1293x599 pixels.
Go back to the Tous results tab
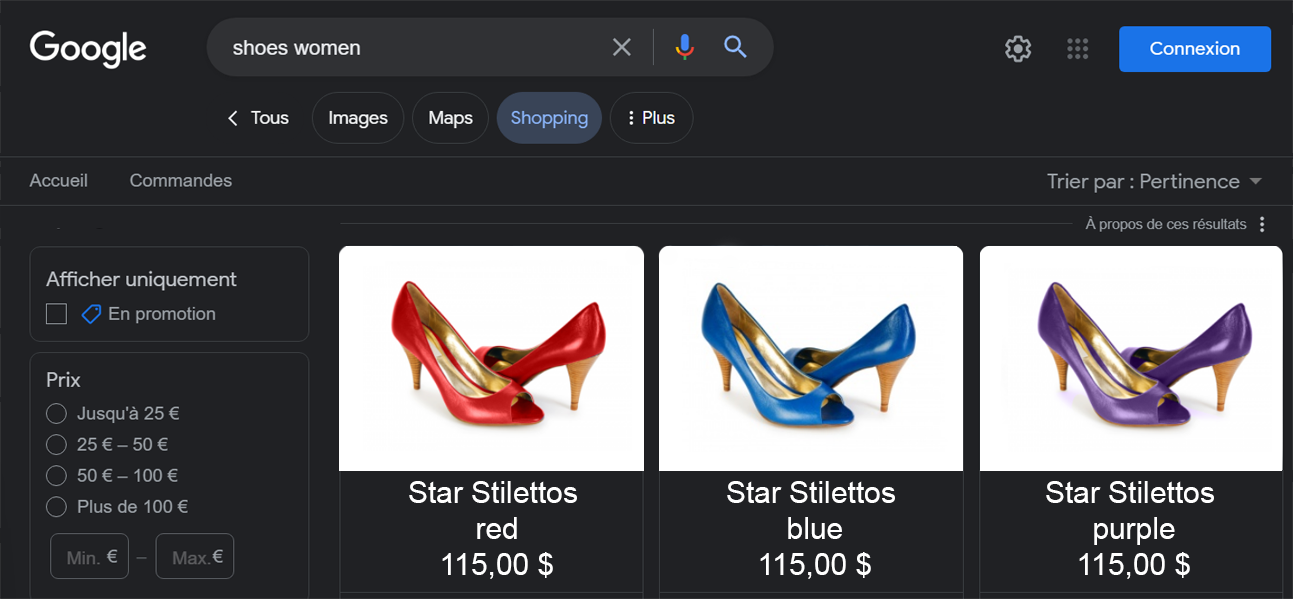pyautogui.click(x=258, y=118)
